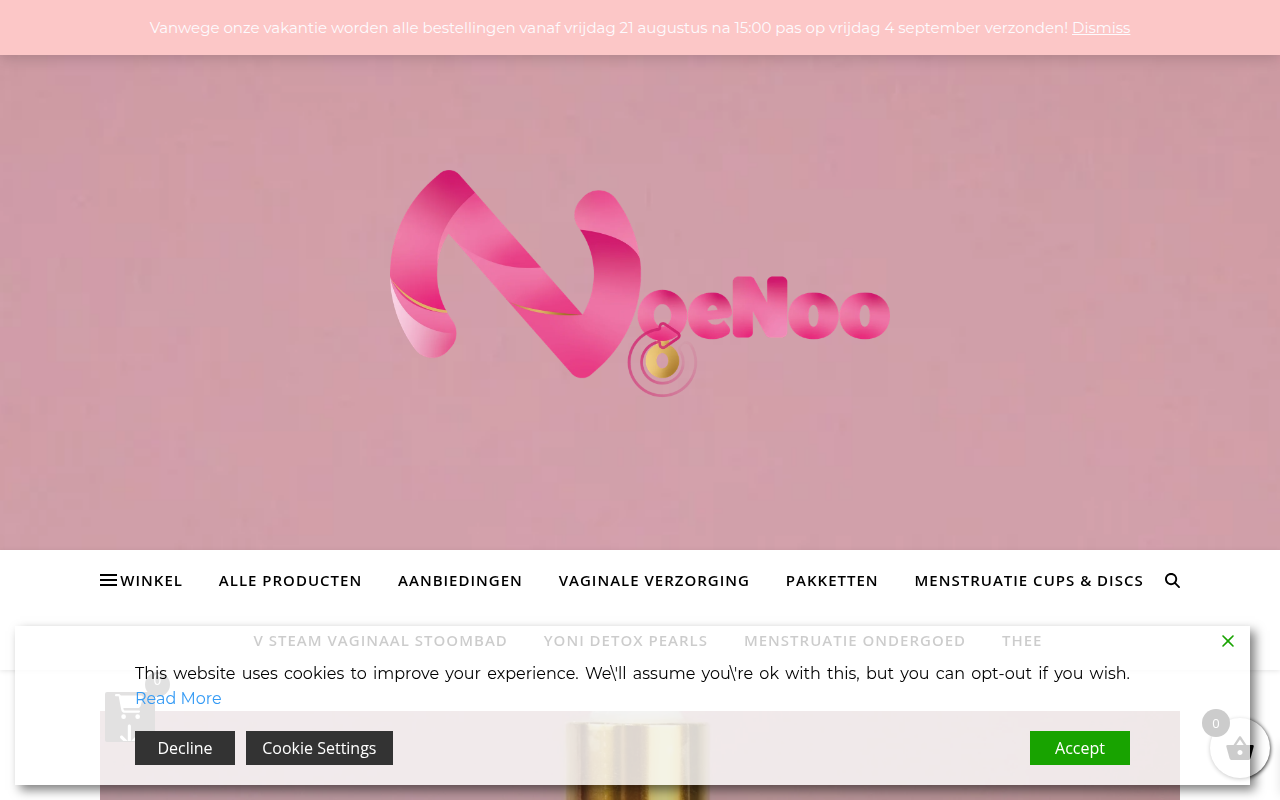Select Yoni Detox Pearls menu item

tap(626, 640)
